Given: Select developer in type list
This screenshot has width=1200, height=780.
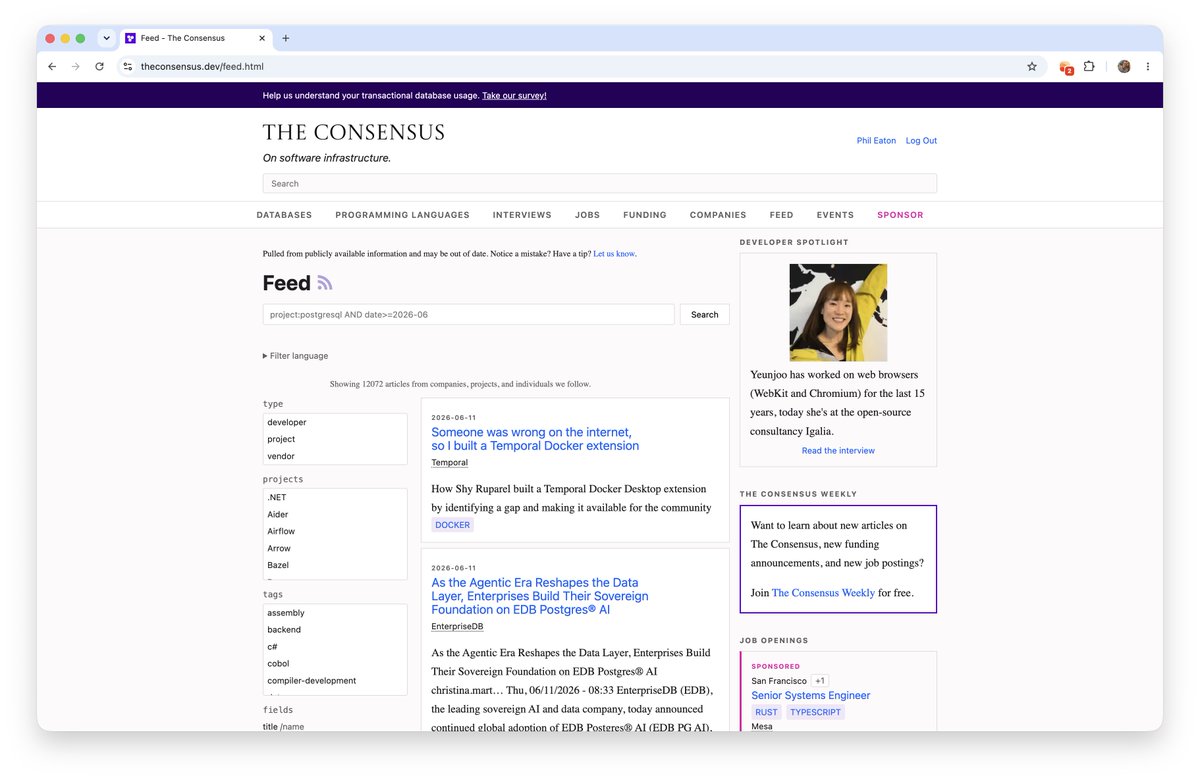Looking at the screenshot, I should [334, 422].
